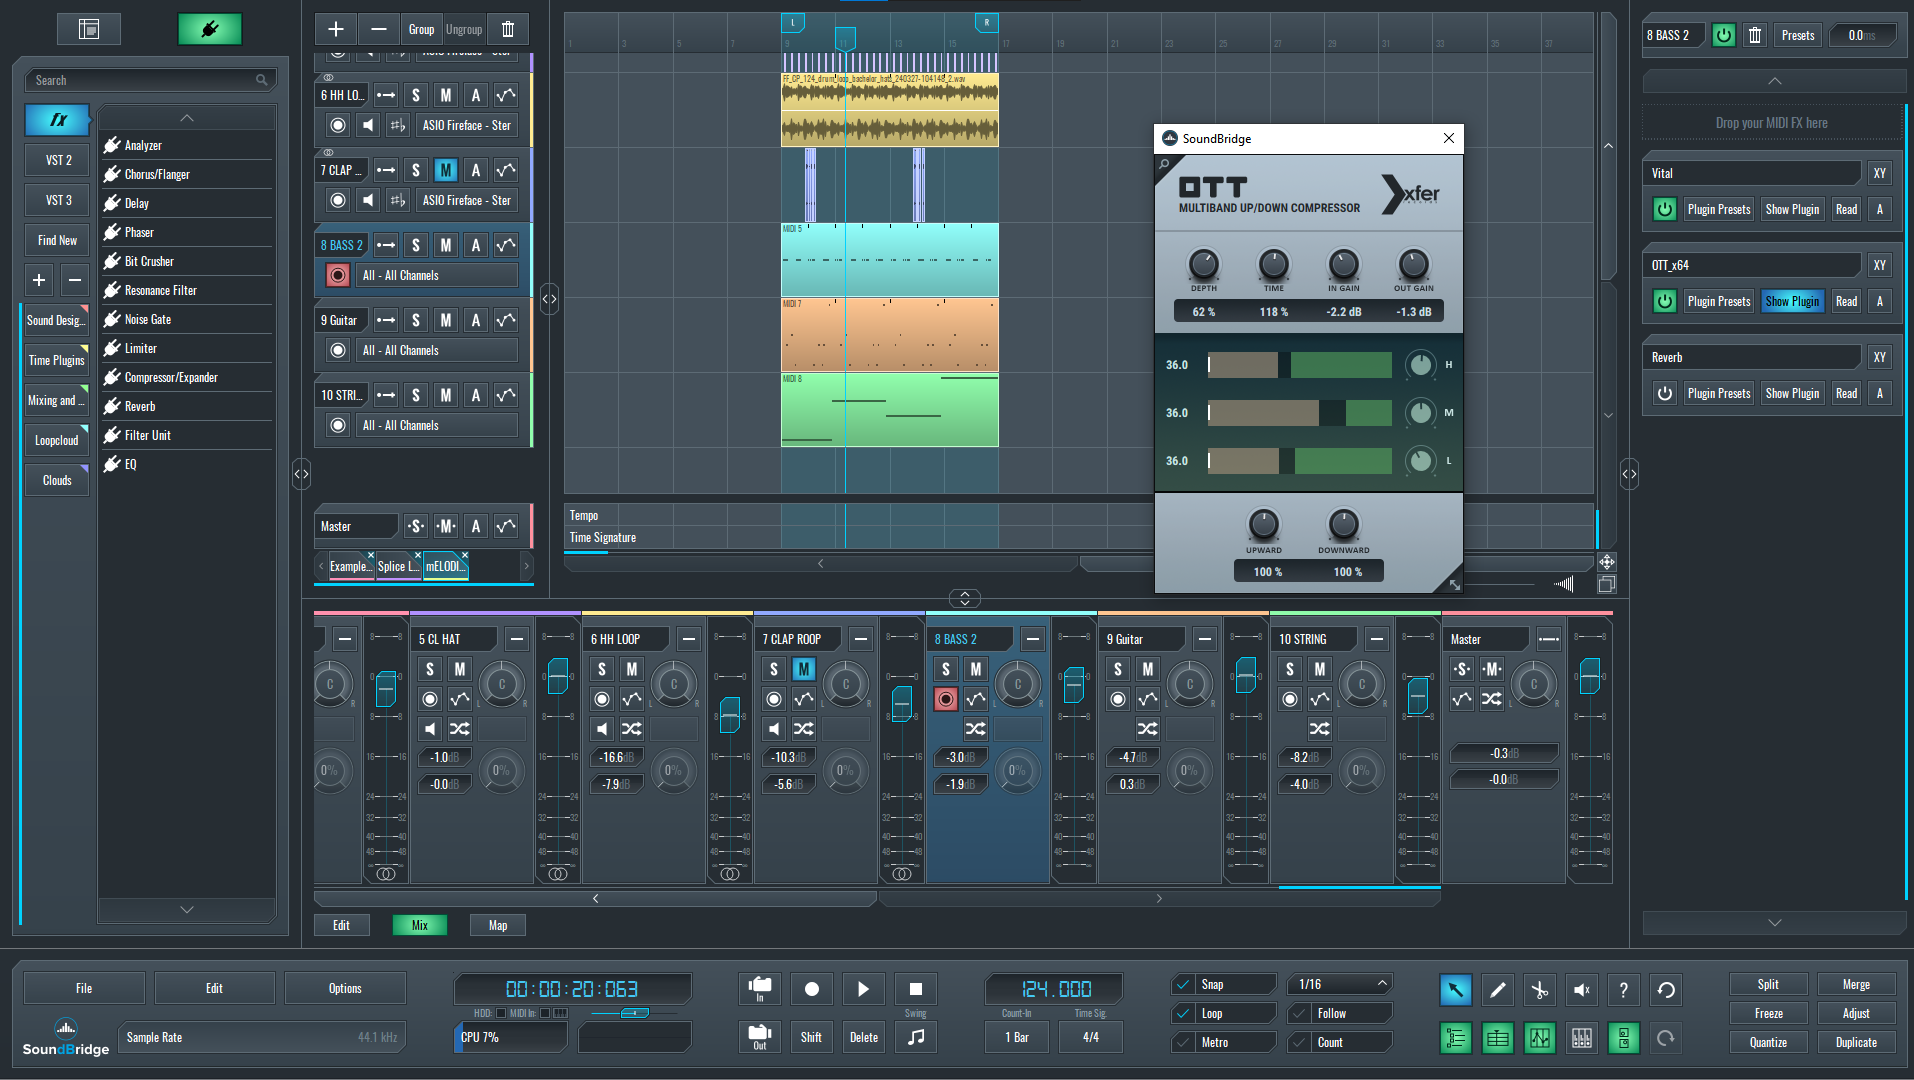Click the Freeze button
The image size is (1914, 1080).
[x=1768, y=1013]
